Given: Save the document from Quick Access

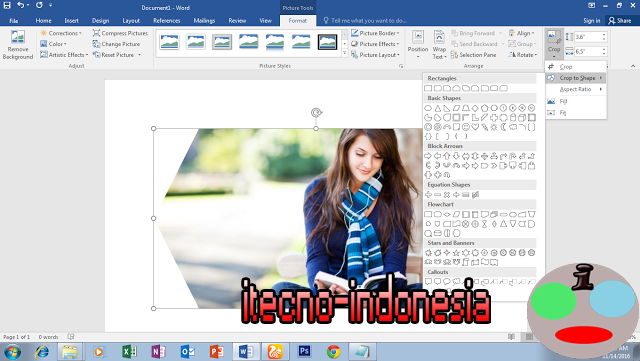Looking at the screenshot, I should [7, 5].
